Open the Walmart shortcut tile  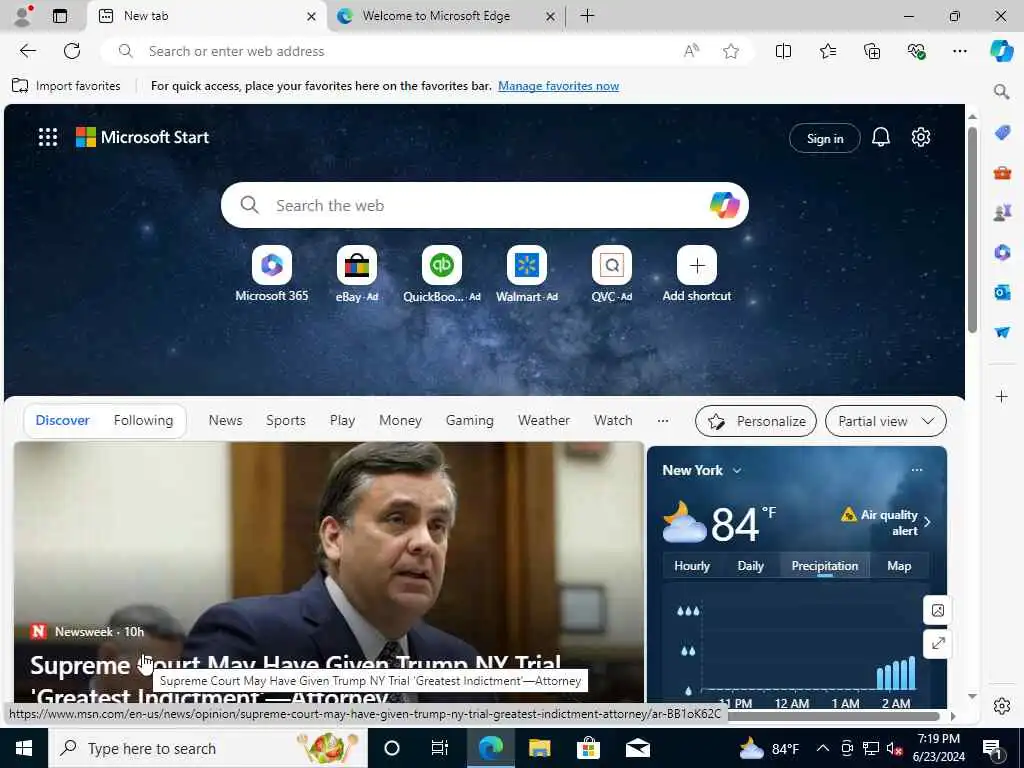526,265
